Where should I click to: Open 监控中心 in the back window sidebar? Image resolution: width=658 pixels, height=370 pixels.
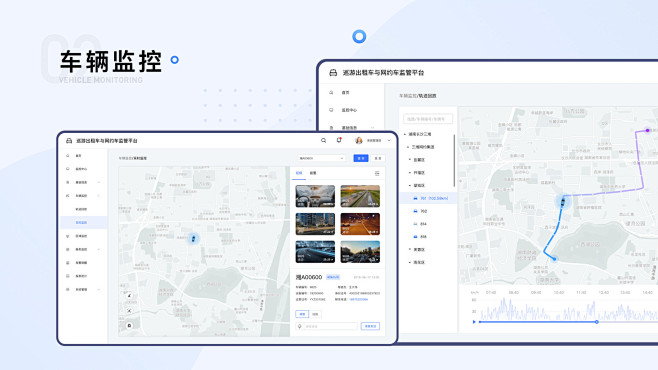point(349,110)
